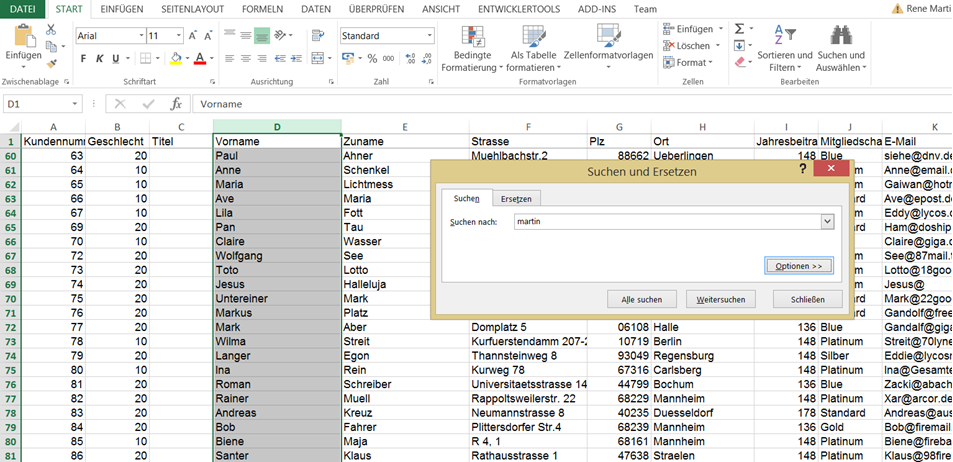Click the cut scissors icon
This screenshot has height=462, width=953.
pyautogui.click(x=51, y=30)
